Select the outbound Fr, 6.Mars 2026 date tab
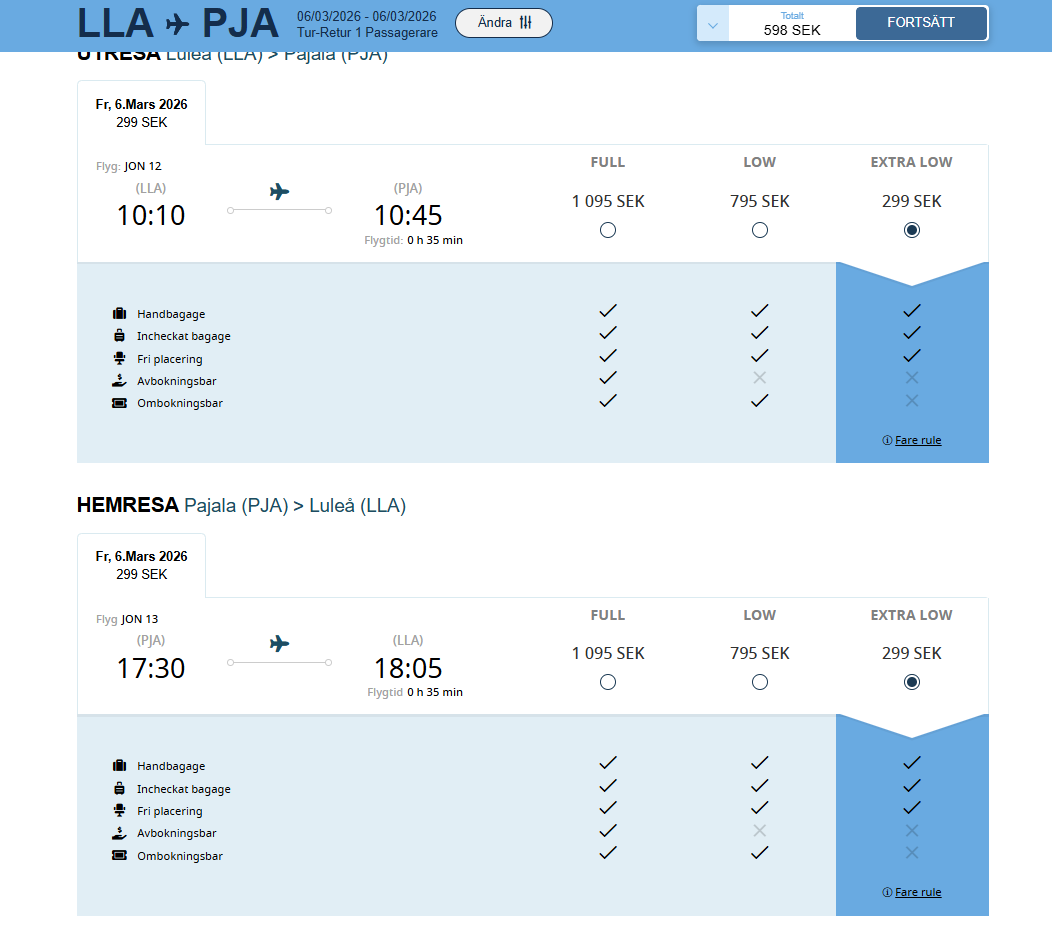Screen dimensions: 1052x927 pyautogui.click(x=141, y=113)
